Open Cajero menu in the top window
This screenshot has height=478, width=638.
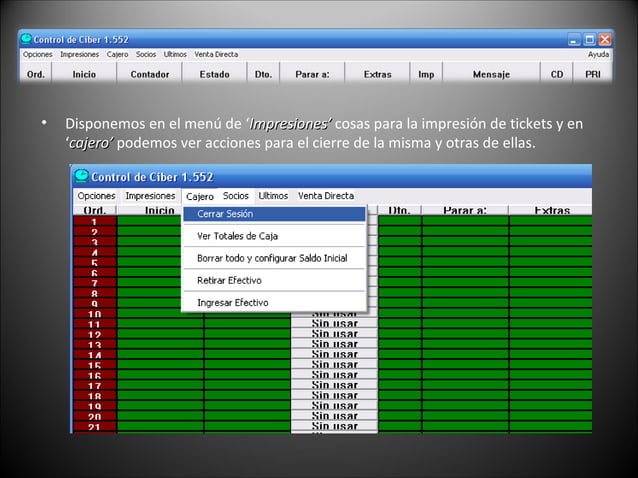tap(117, 55)
